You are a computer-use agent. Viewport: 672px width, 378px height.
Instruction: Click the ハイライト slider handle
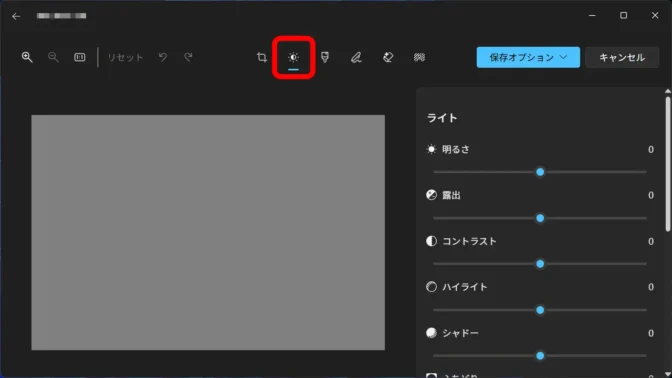(540, 310)
